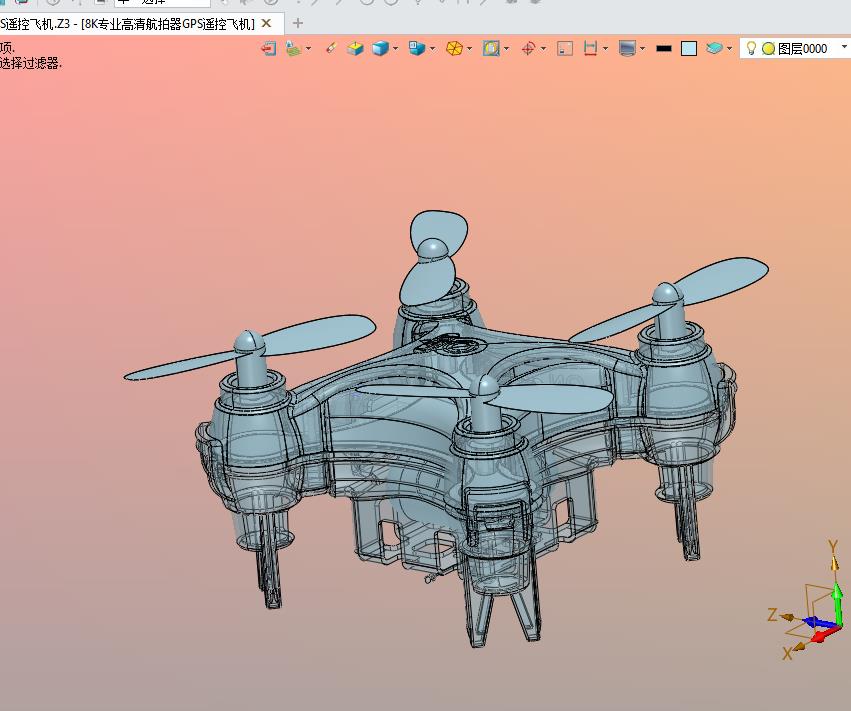Screen dimensions: 851x711
Task: Click the framed yellow section view icon
Action: pos(491,49)
